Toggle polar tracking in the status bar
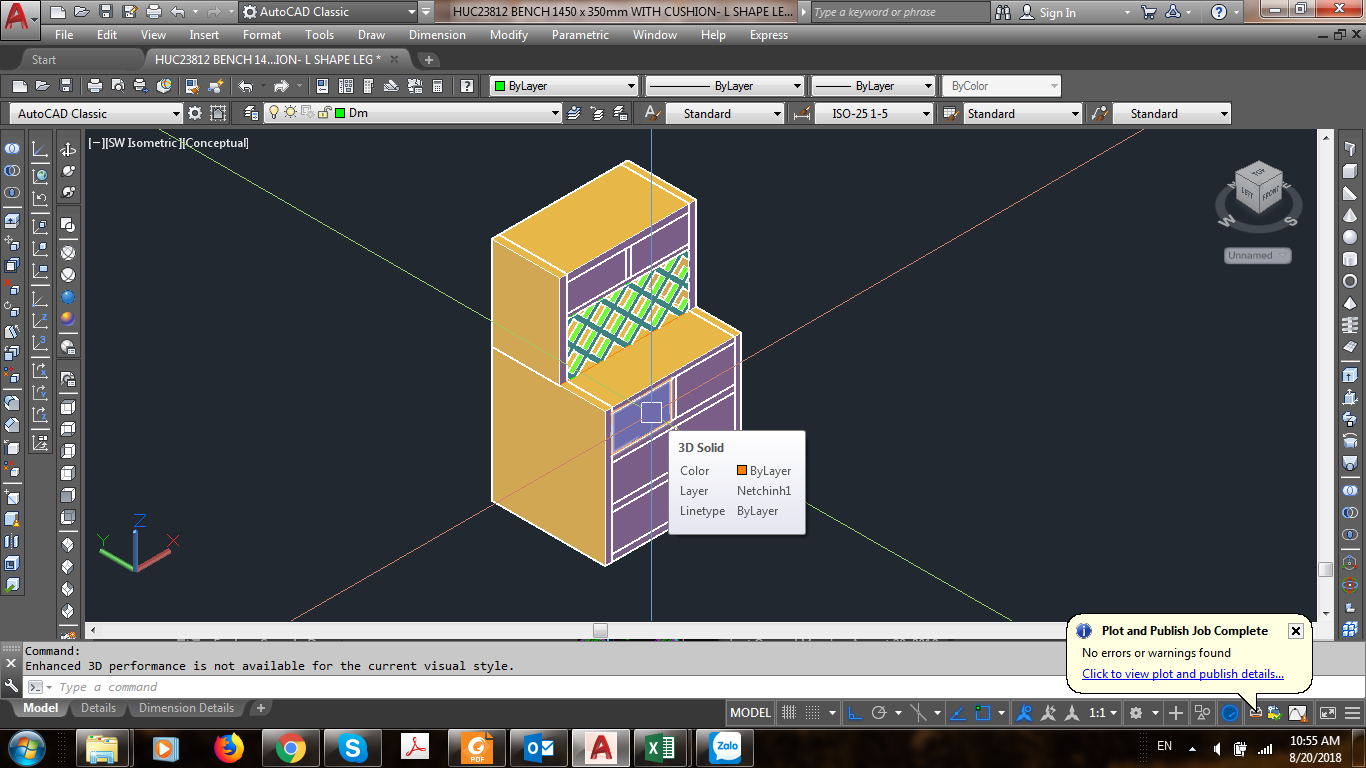 pyautogui.click(x=879, y=713)
